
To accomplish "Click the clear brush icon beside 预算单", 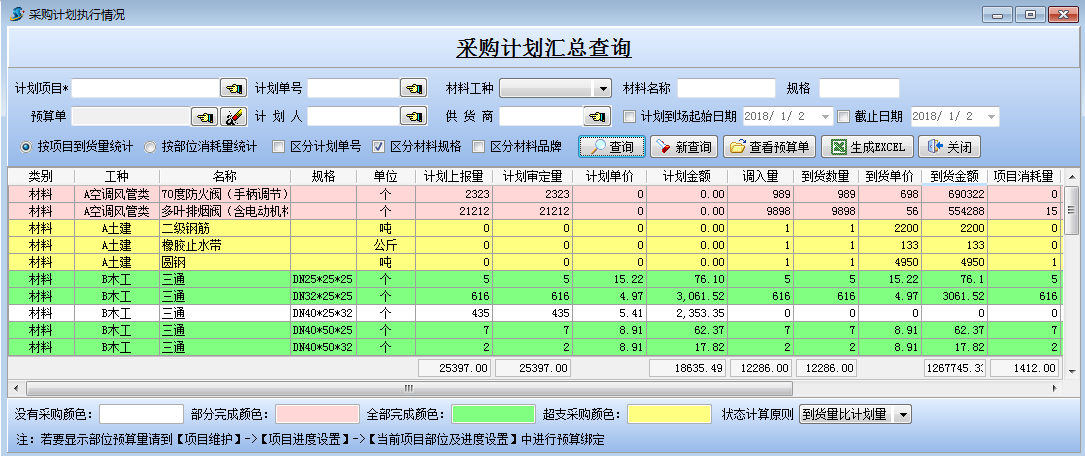I will point(233,116).
